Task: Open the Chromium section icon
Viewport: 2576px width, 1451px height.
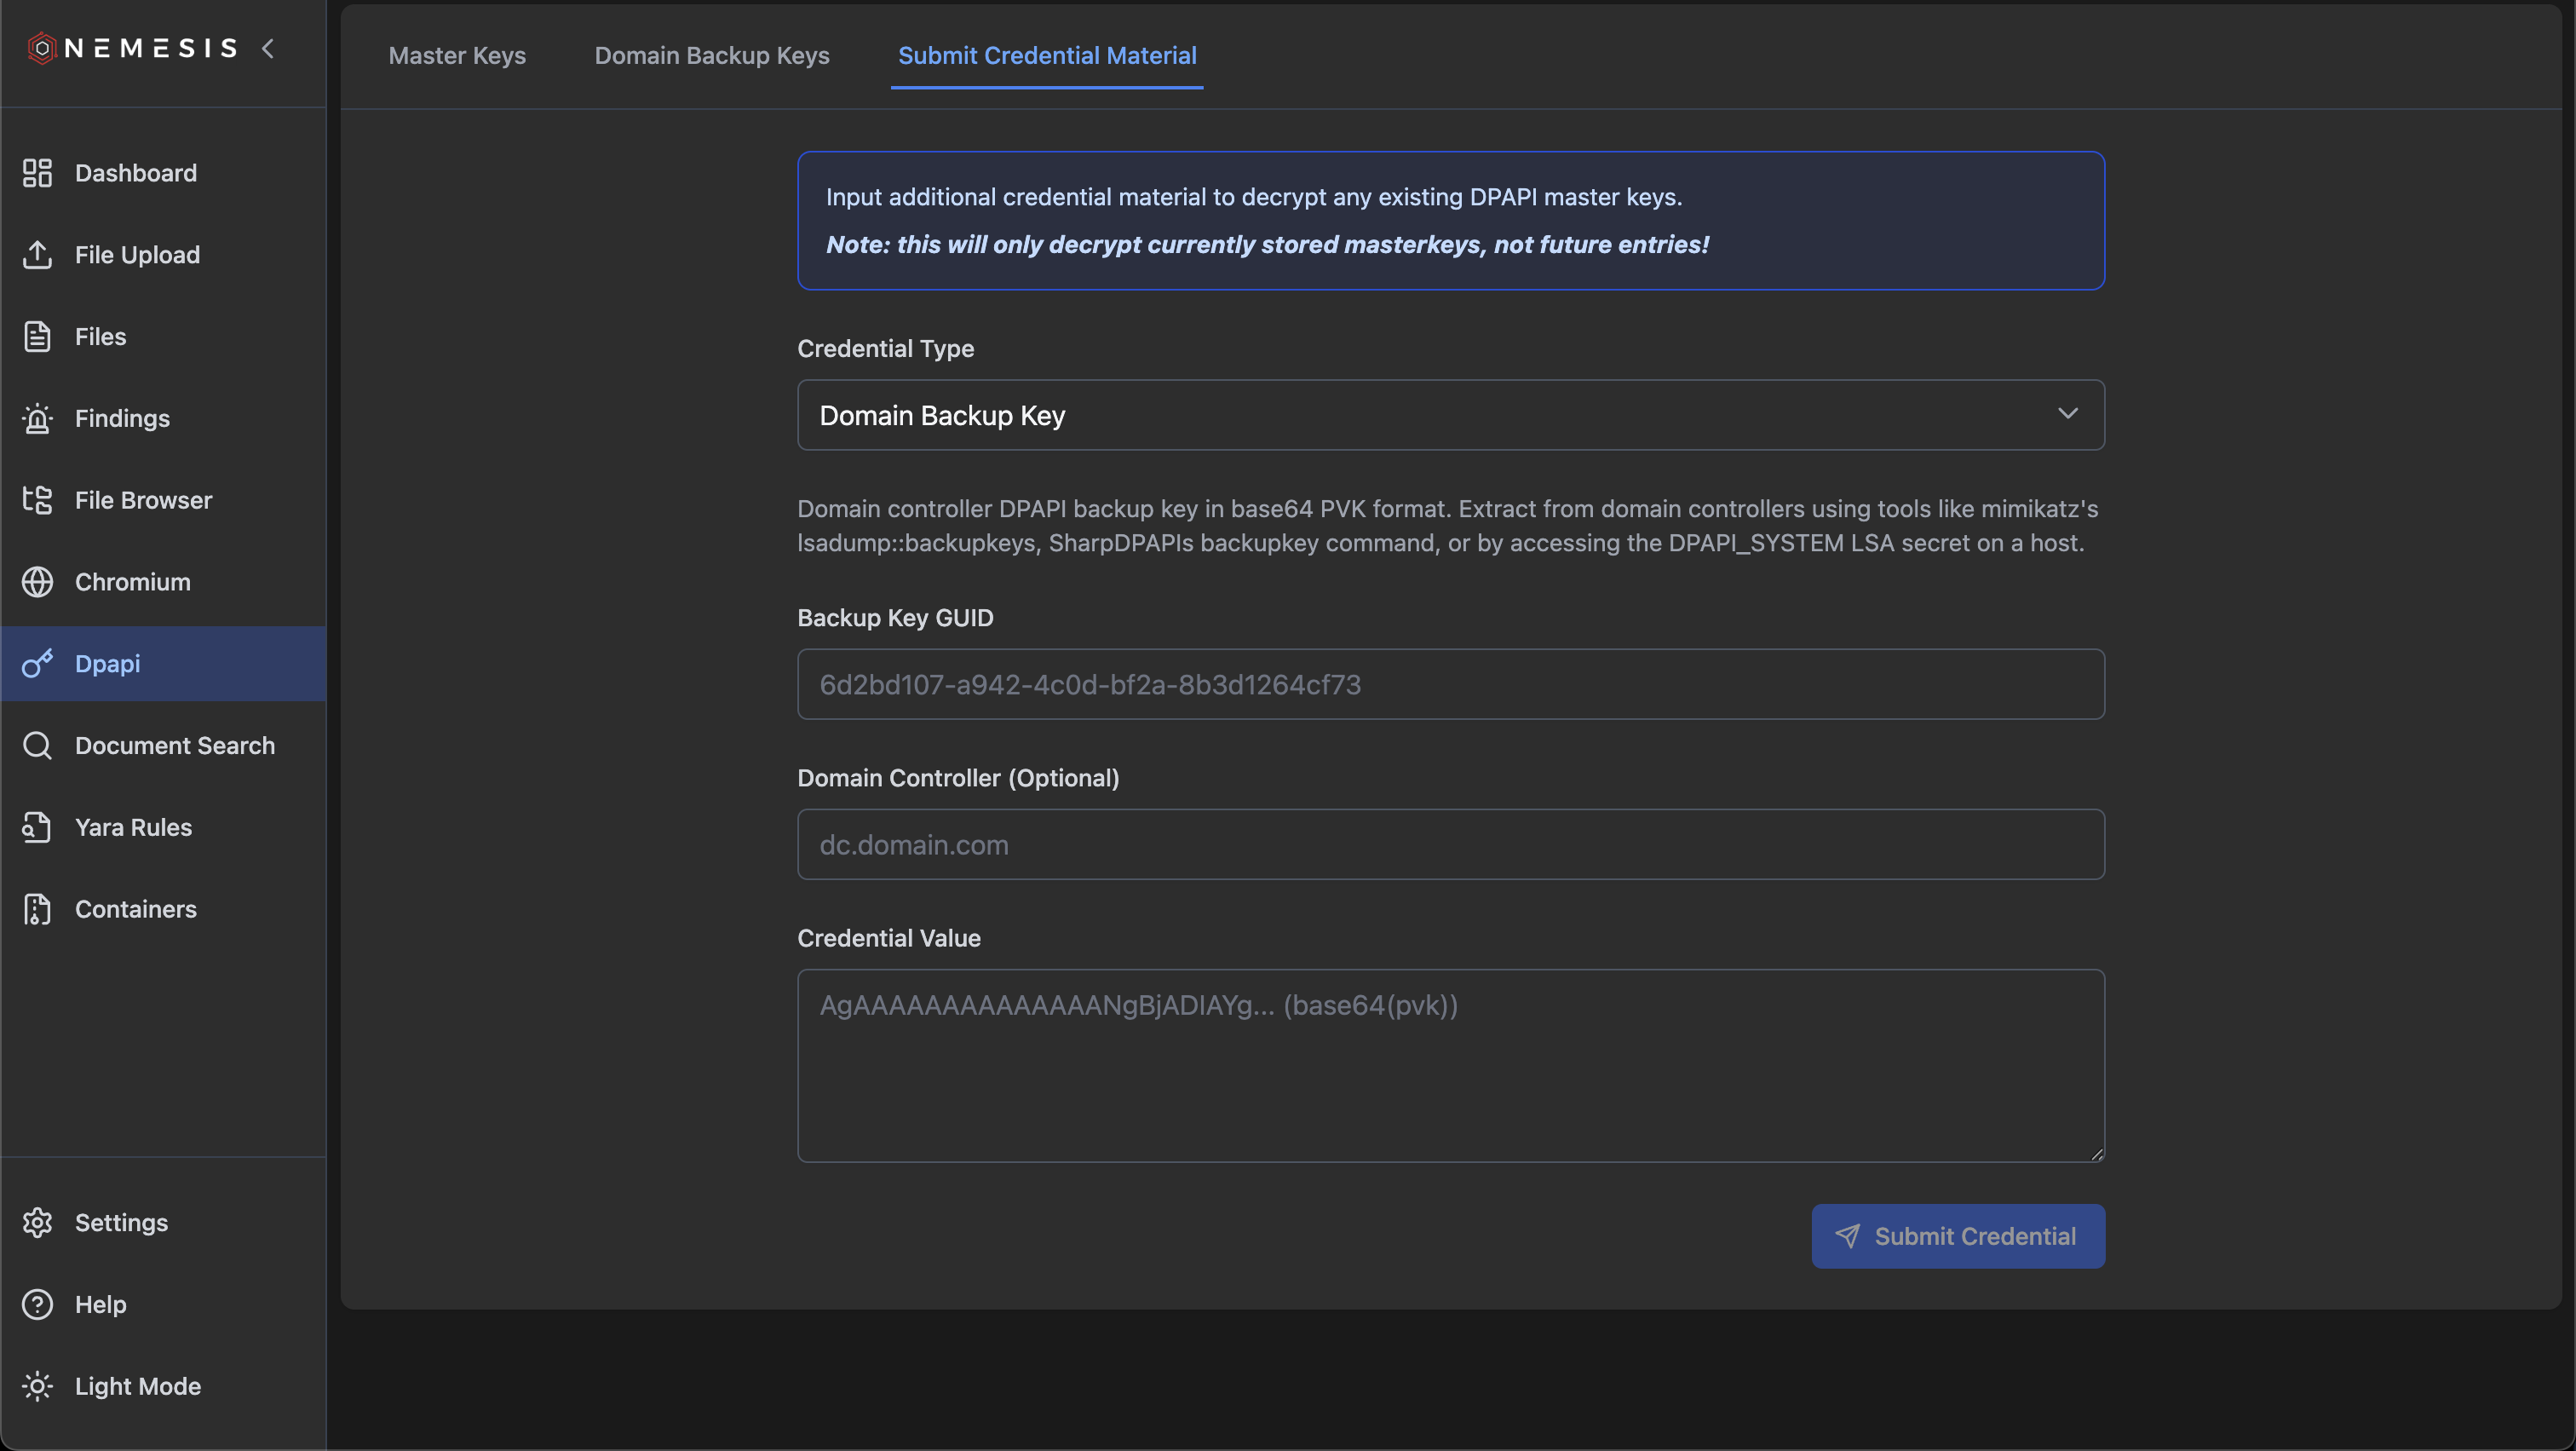Action: pos(38,582)
